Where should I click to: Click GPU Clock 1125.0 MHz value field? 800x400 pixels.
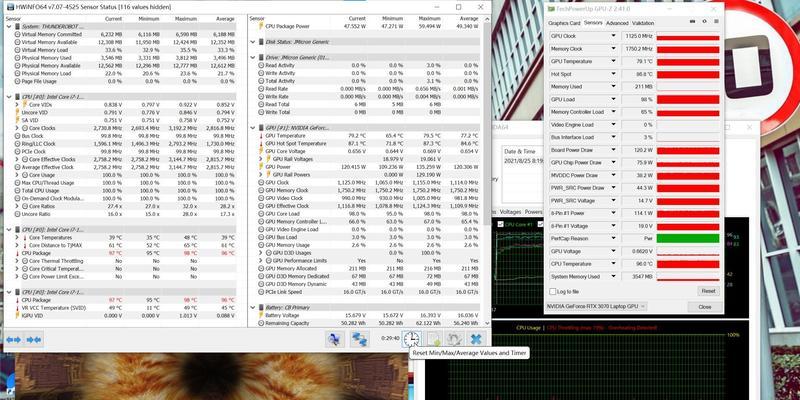pos(638,36)
